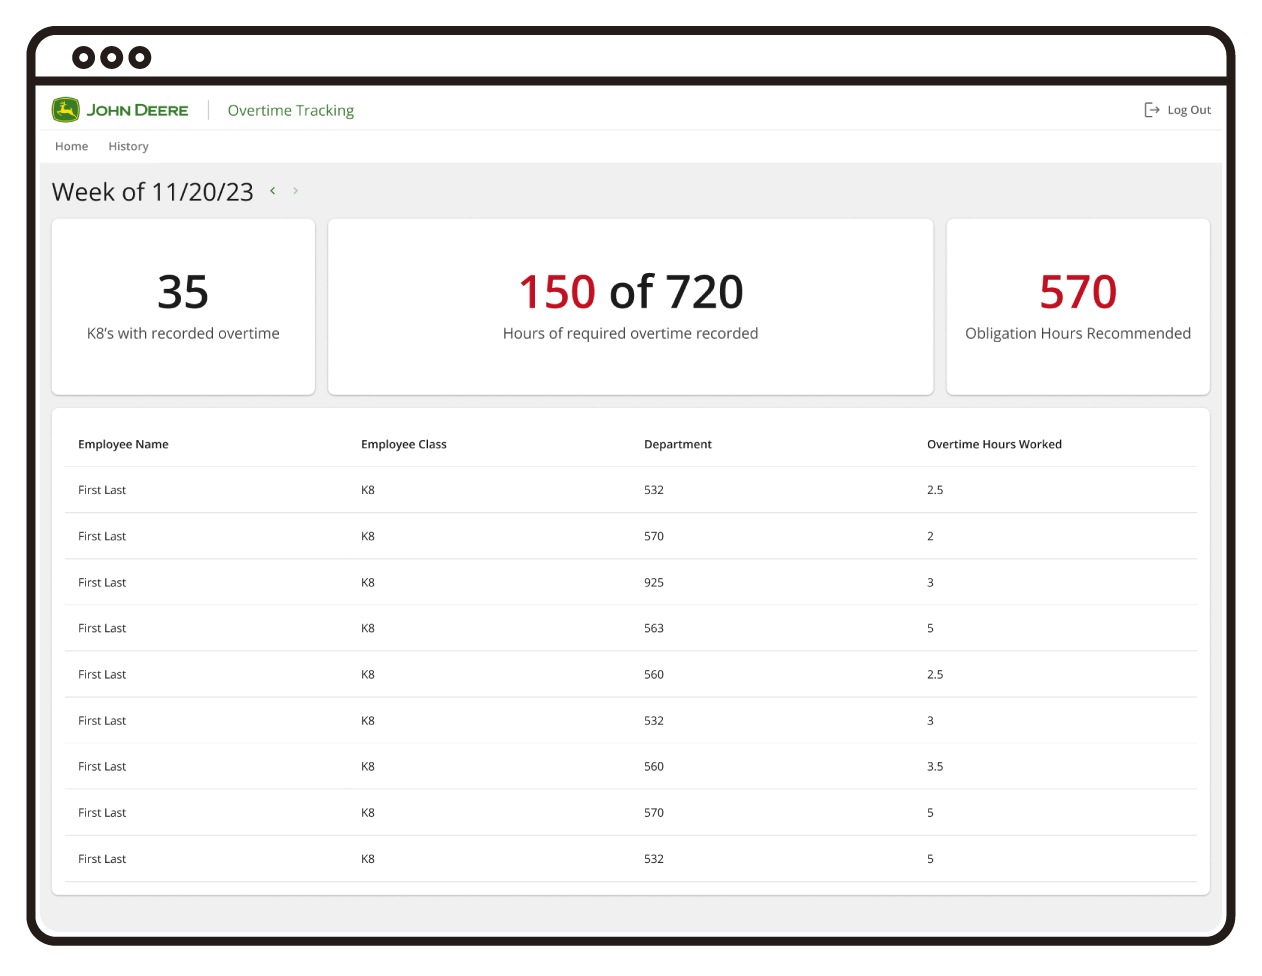Click department 925 cell
The width and height of the screenshot is (1262, 976).
(x=654, y=582)
